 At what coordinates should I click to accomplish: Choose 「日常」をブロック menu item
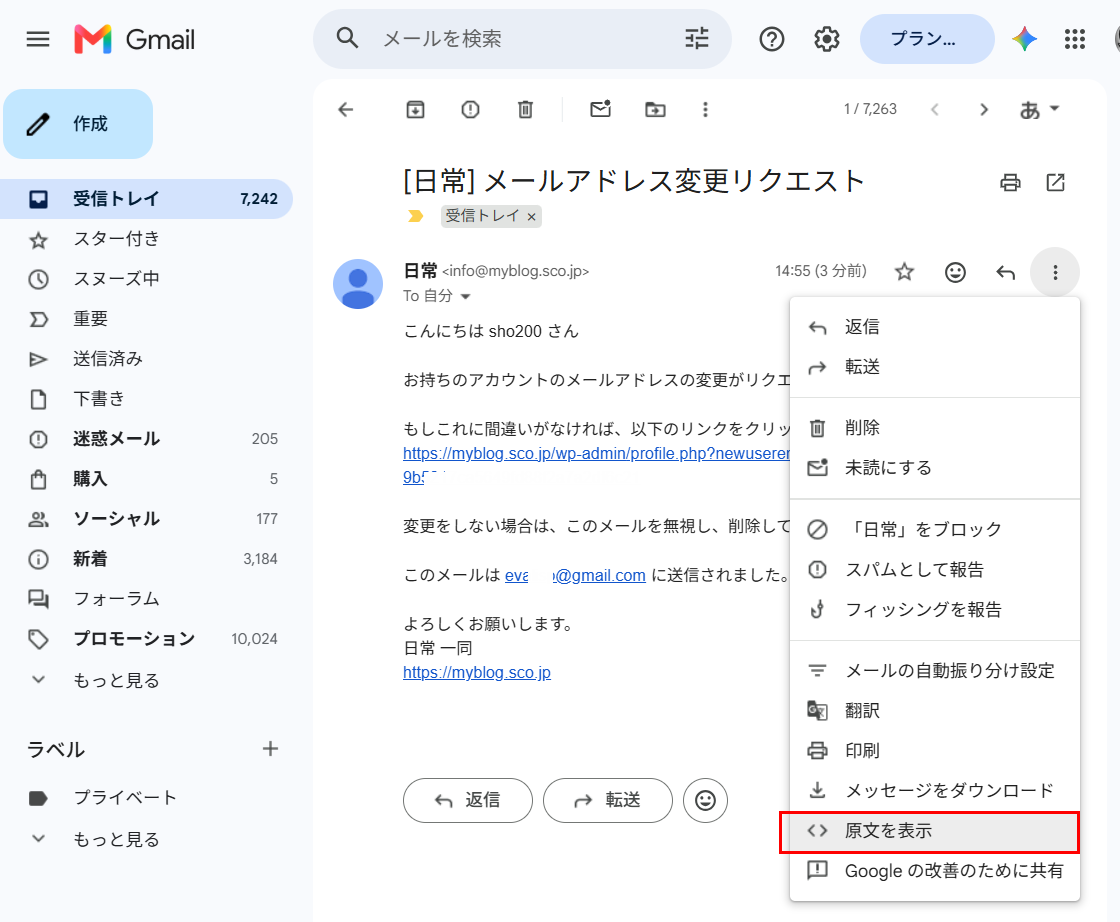click(934, 529)
